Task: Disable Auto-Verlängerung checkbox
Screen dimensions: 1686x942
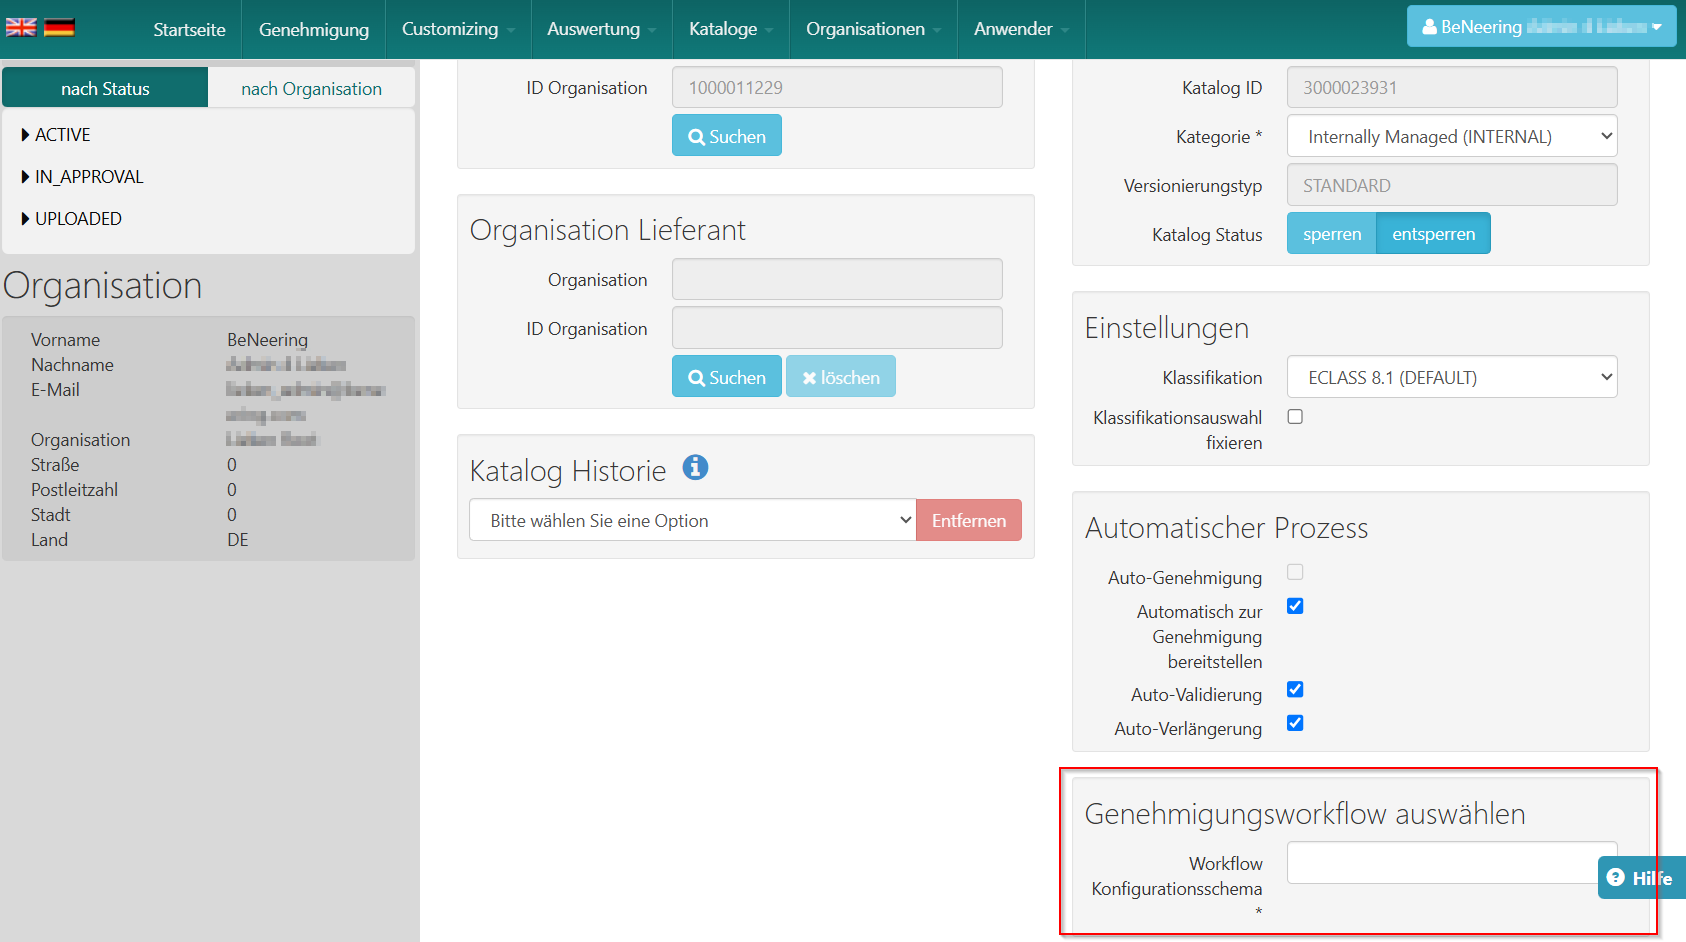Action: [x=1295, y=723]
